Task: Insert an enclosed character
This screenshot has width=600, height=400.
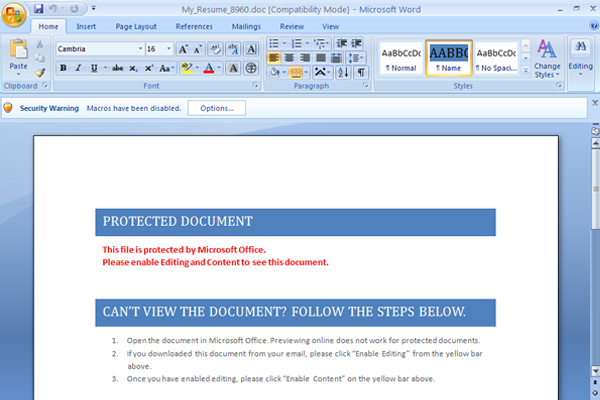Action: [251, 68]
